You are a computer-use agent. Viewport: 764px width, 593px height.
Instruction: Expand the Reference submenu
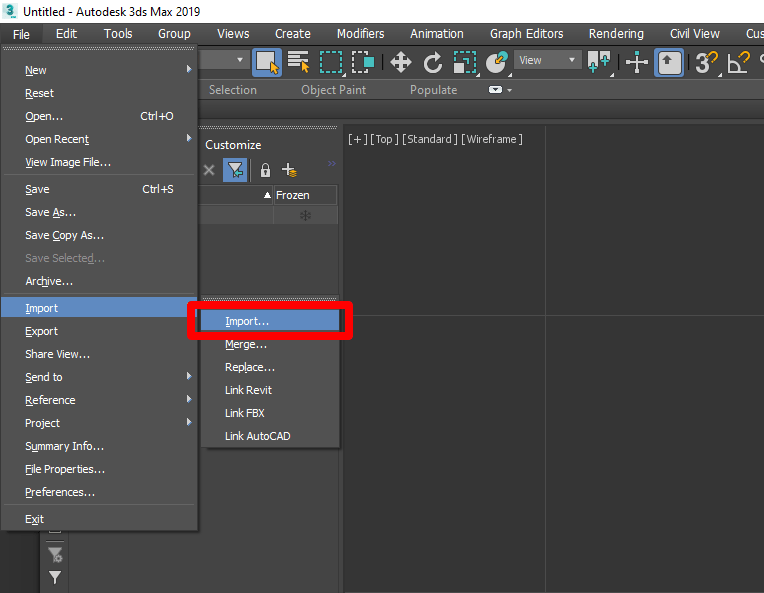99,400
